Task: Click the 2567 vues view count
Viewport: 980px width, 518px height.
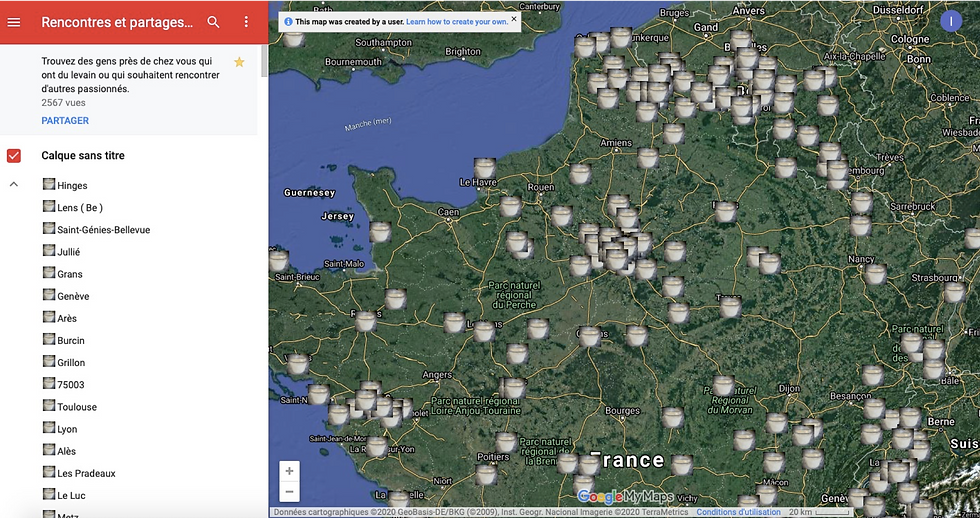Action: coord(63,102)
